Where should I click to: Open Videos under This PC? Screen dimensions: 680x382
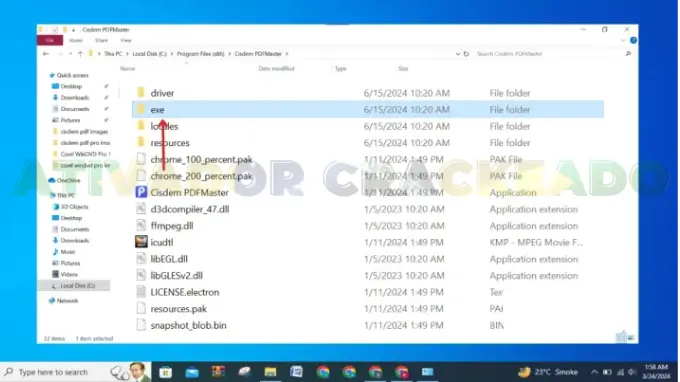[x=69, y=274]
